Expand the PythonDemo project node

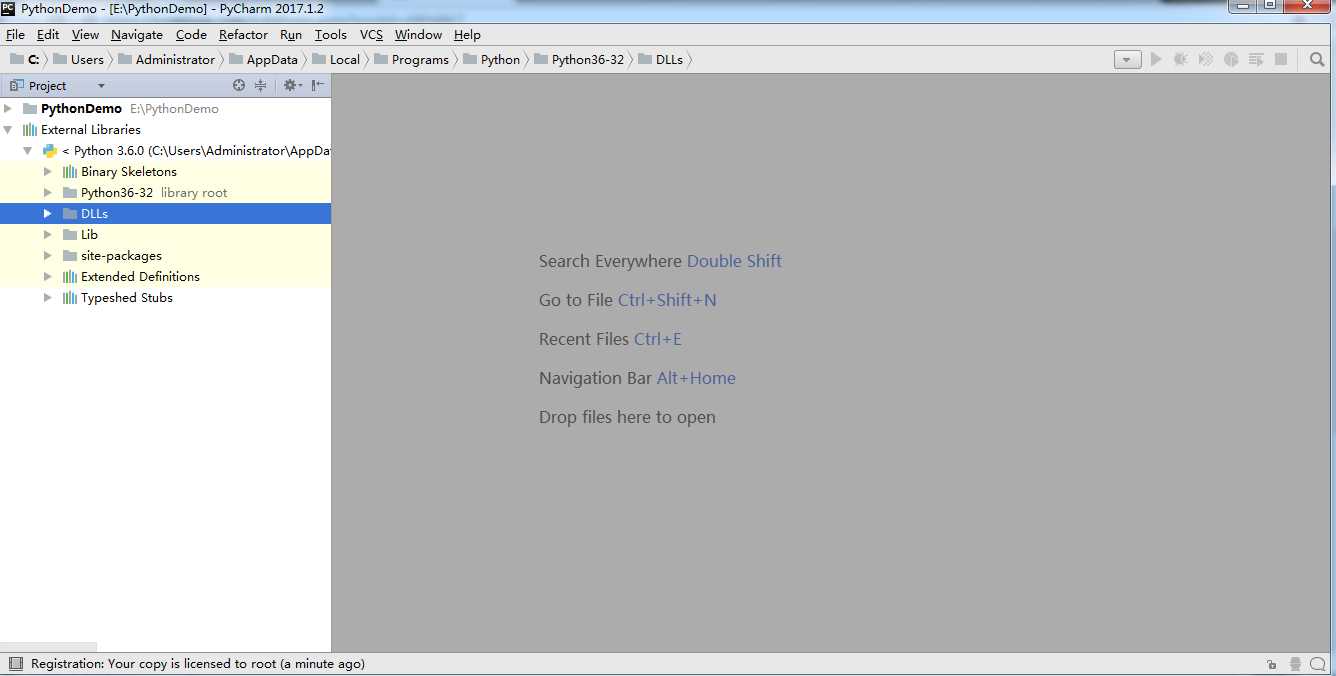[9, 109]
